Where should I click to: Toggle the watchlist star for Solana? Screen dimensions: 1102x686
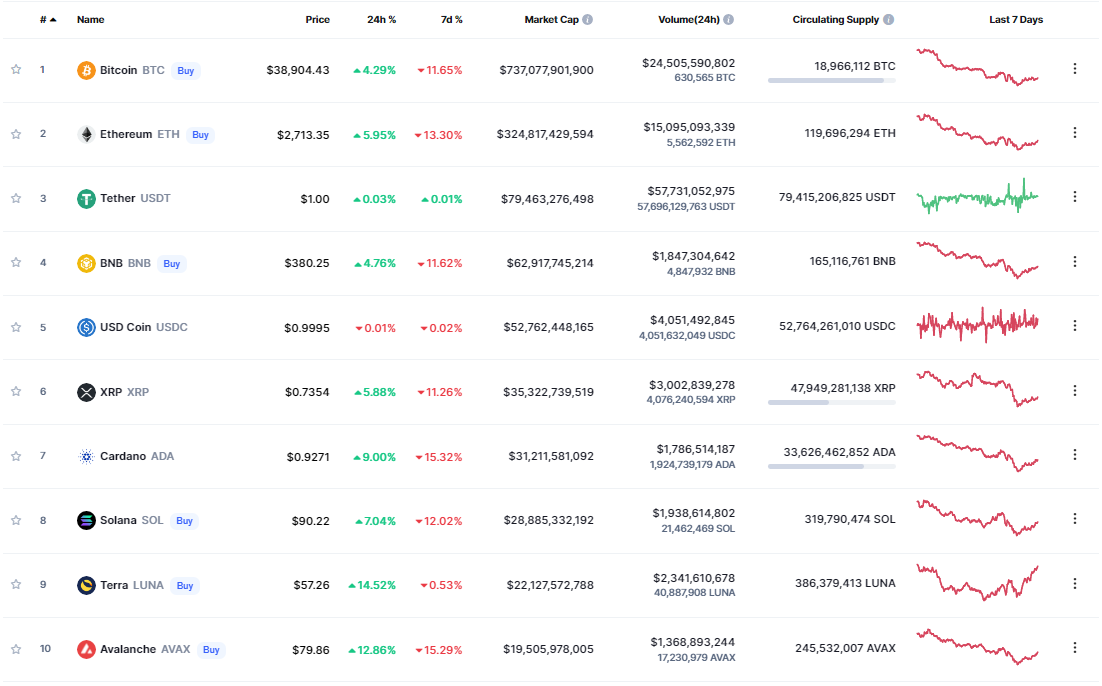[x=16, y=520]
